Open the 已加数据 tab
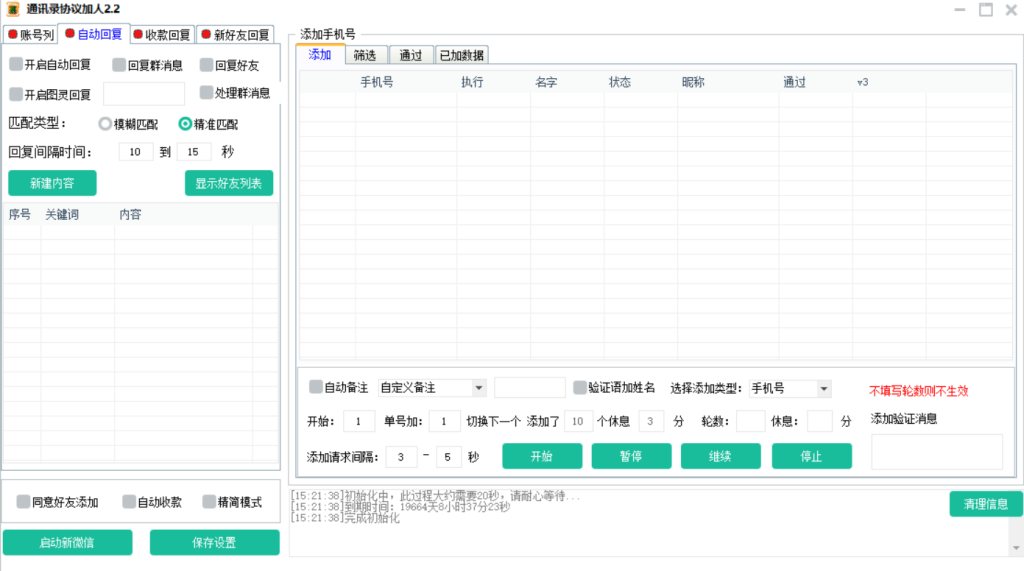This screenshot has height=571, width=1024. [x=462, y=55]
